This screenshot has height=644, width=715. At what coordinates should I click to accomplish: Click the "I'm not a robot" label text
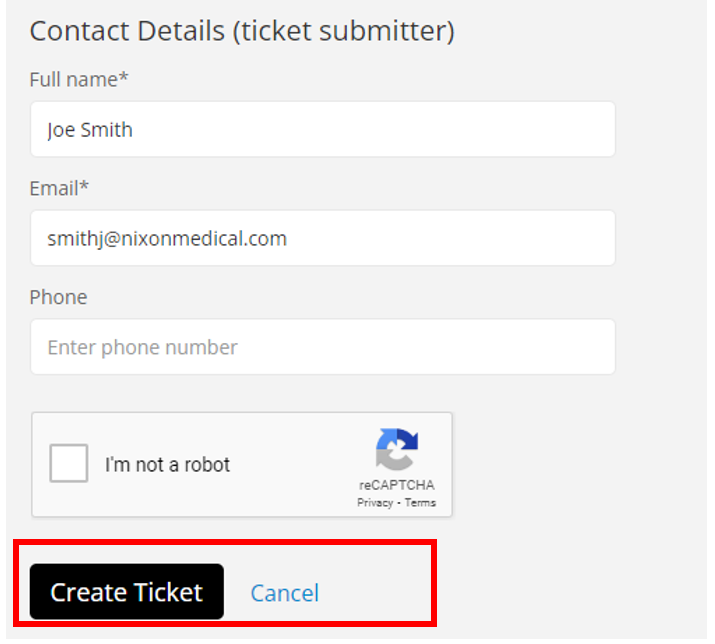coord(167,465)
